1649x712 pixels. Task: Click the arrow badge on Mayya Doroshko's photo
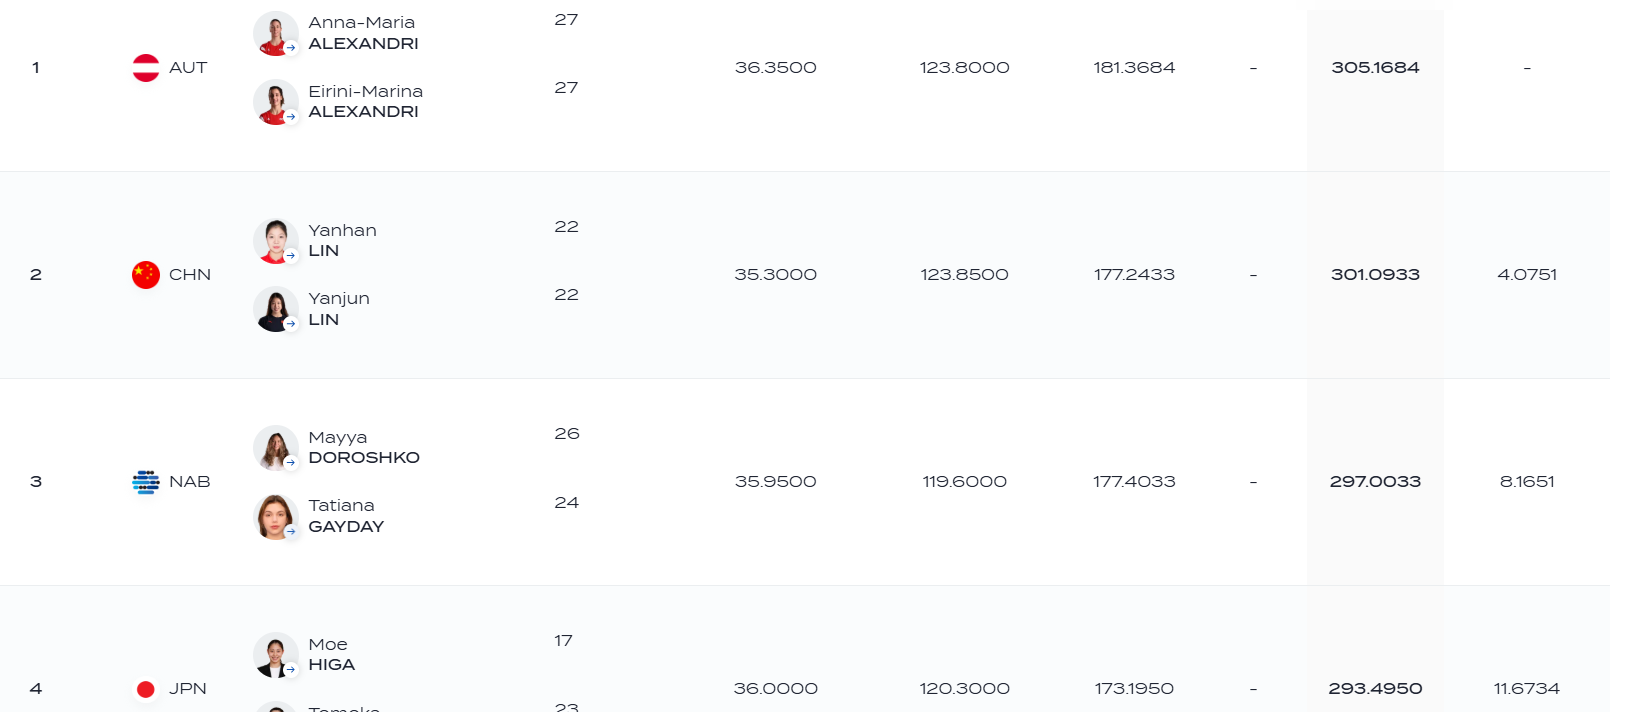[x=291, y=463]
